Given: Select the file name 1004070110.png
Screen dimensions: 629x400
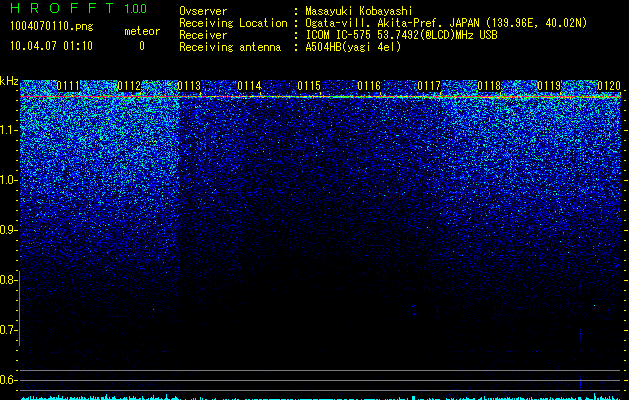Looking at the screenshot, I should coord(52,27).
